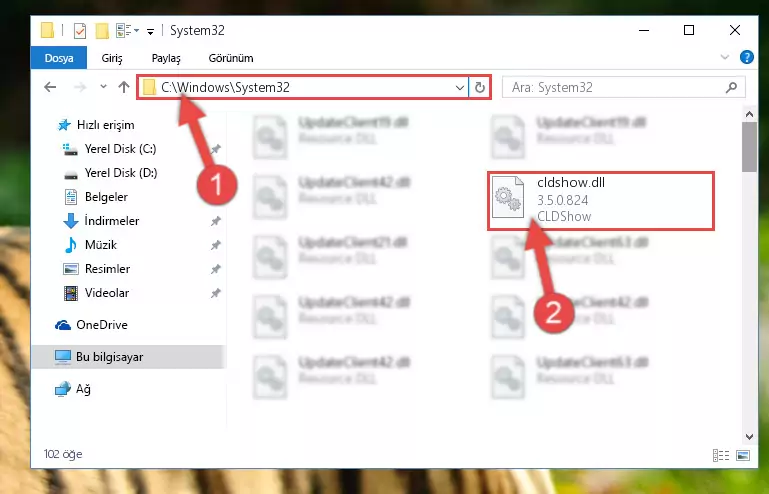Click the OneDrive cloud icon

(63, 325)
